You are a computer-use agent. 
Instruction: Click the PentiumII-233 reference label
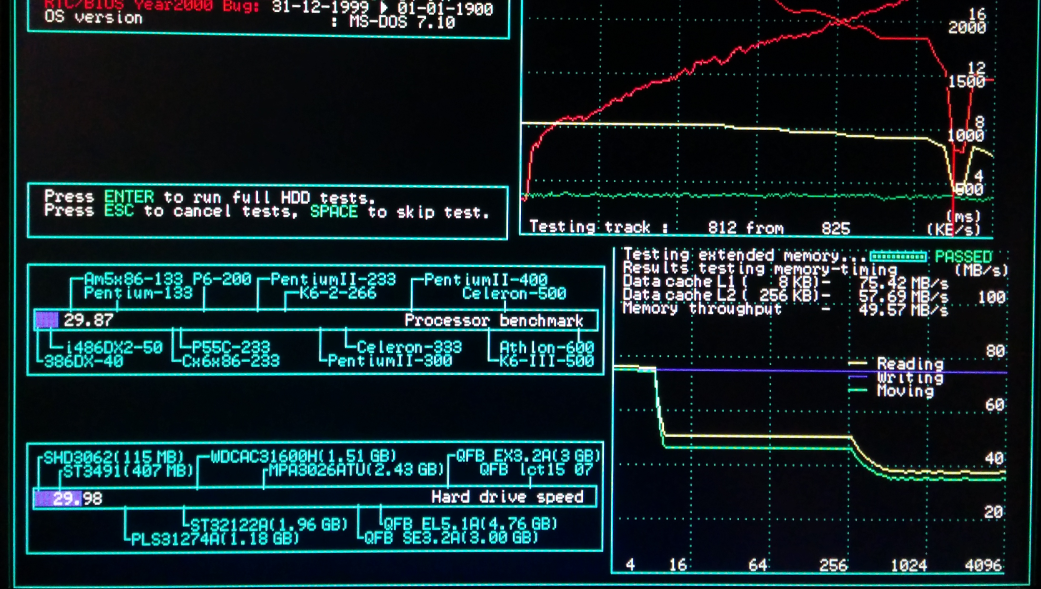pyautogui.click(x=333, y=280)
